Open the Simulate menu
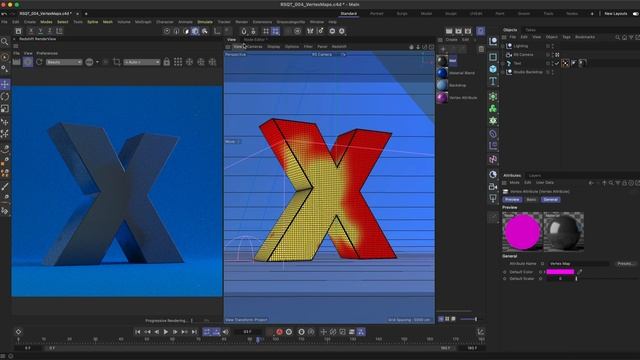The width and height of the screenshot is (640, 360). coord(205,22)
